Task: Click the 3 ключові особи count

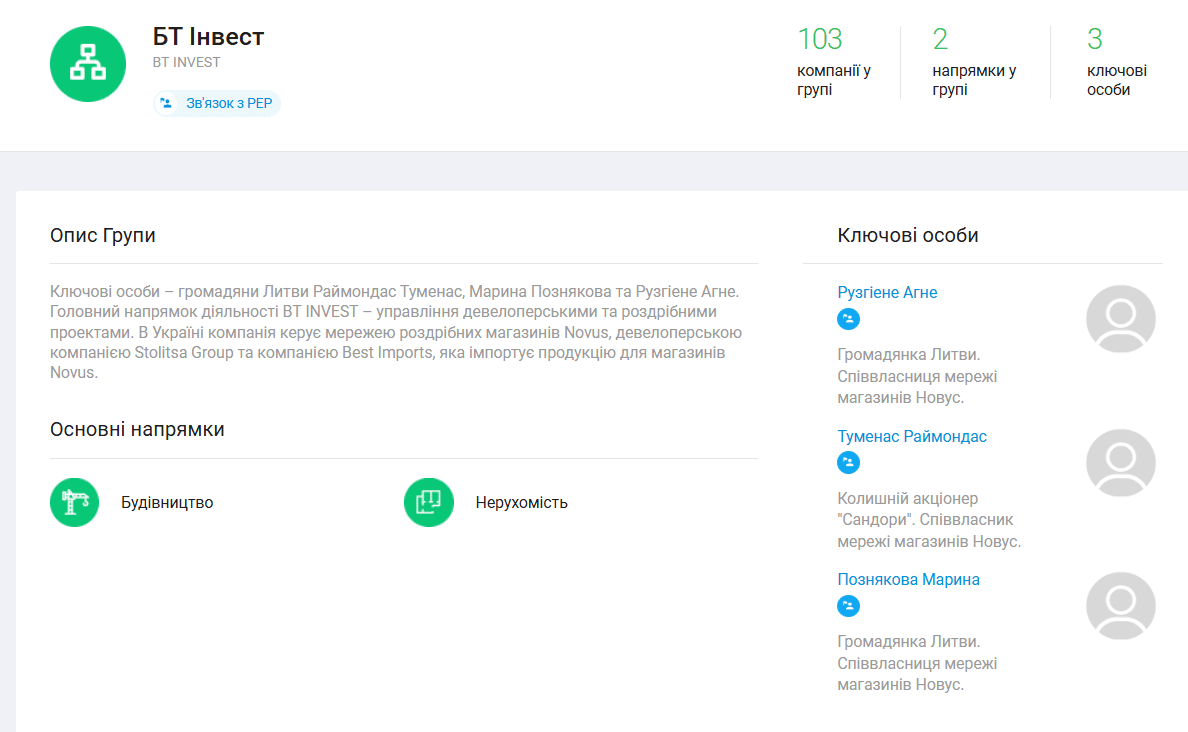Action: point(1095,39)
